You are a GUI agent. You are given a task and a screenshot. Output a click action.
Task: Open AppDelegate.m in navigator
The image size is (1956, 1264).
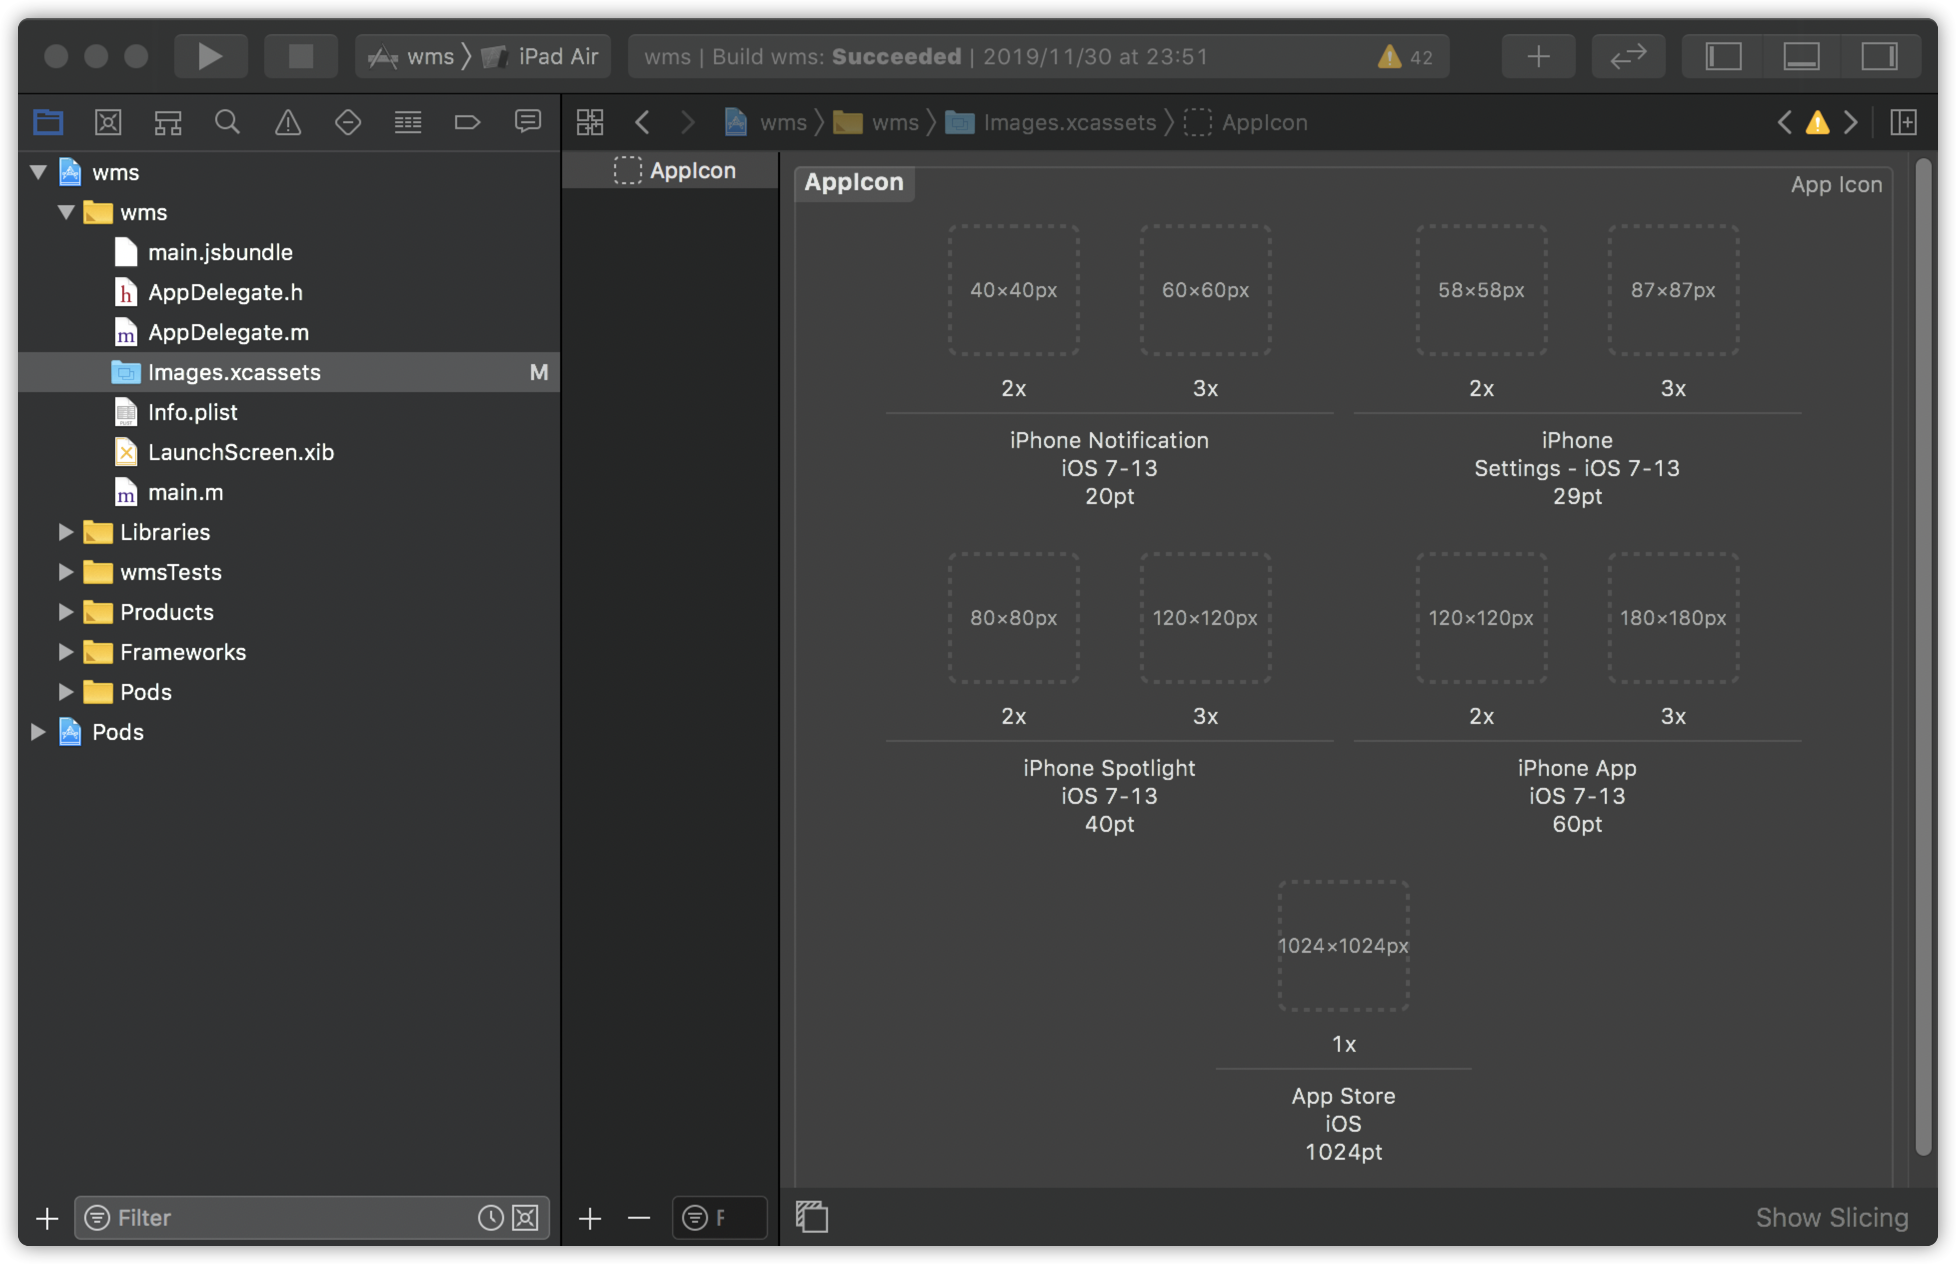(x=228, y=332)
